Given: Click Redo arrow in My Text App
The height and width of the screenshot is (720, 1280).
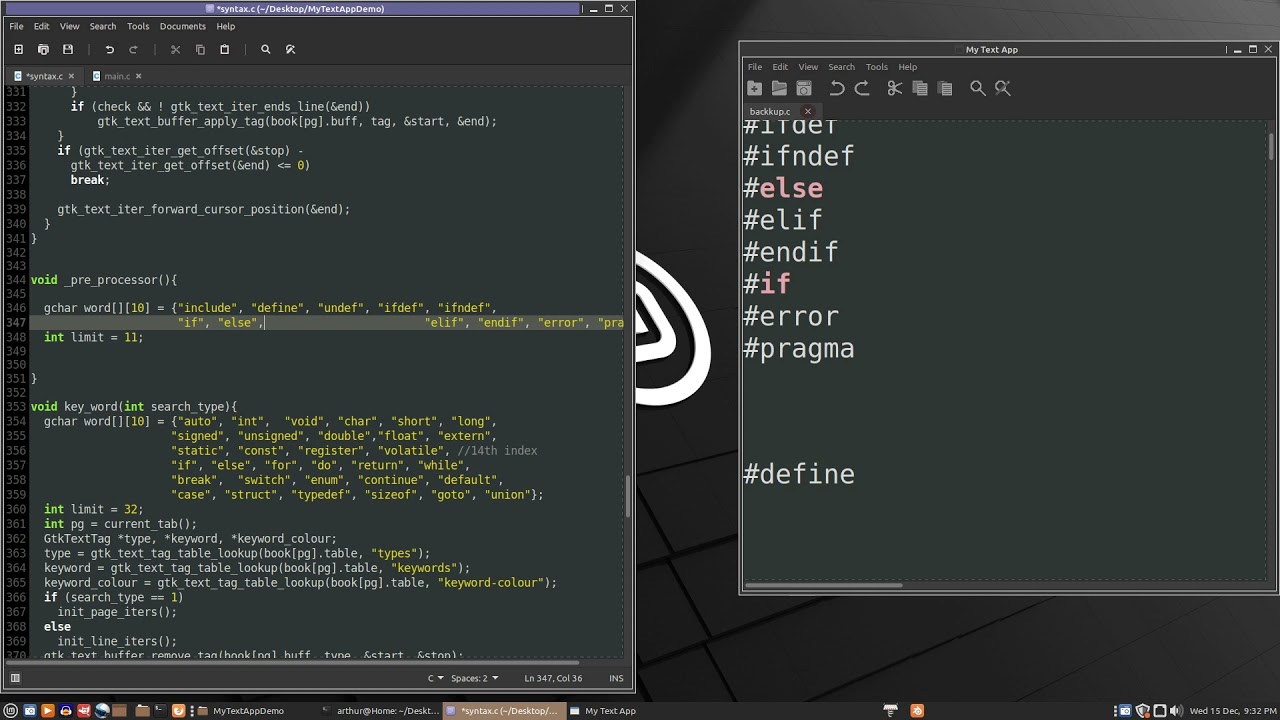Looking at the screenshot, I should pyautogui.click(x=862, y=88).
